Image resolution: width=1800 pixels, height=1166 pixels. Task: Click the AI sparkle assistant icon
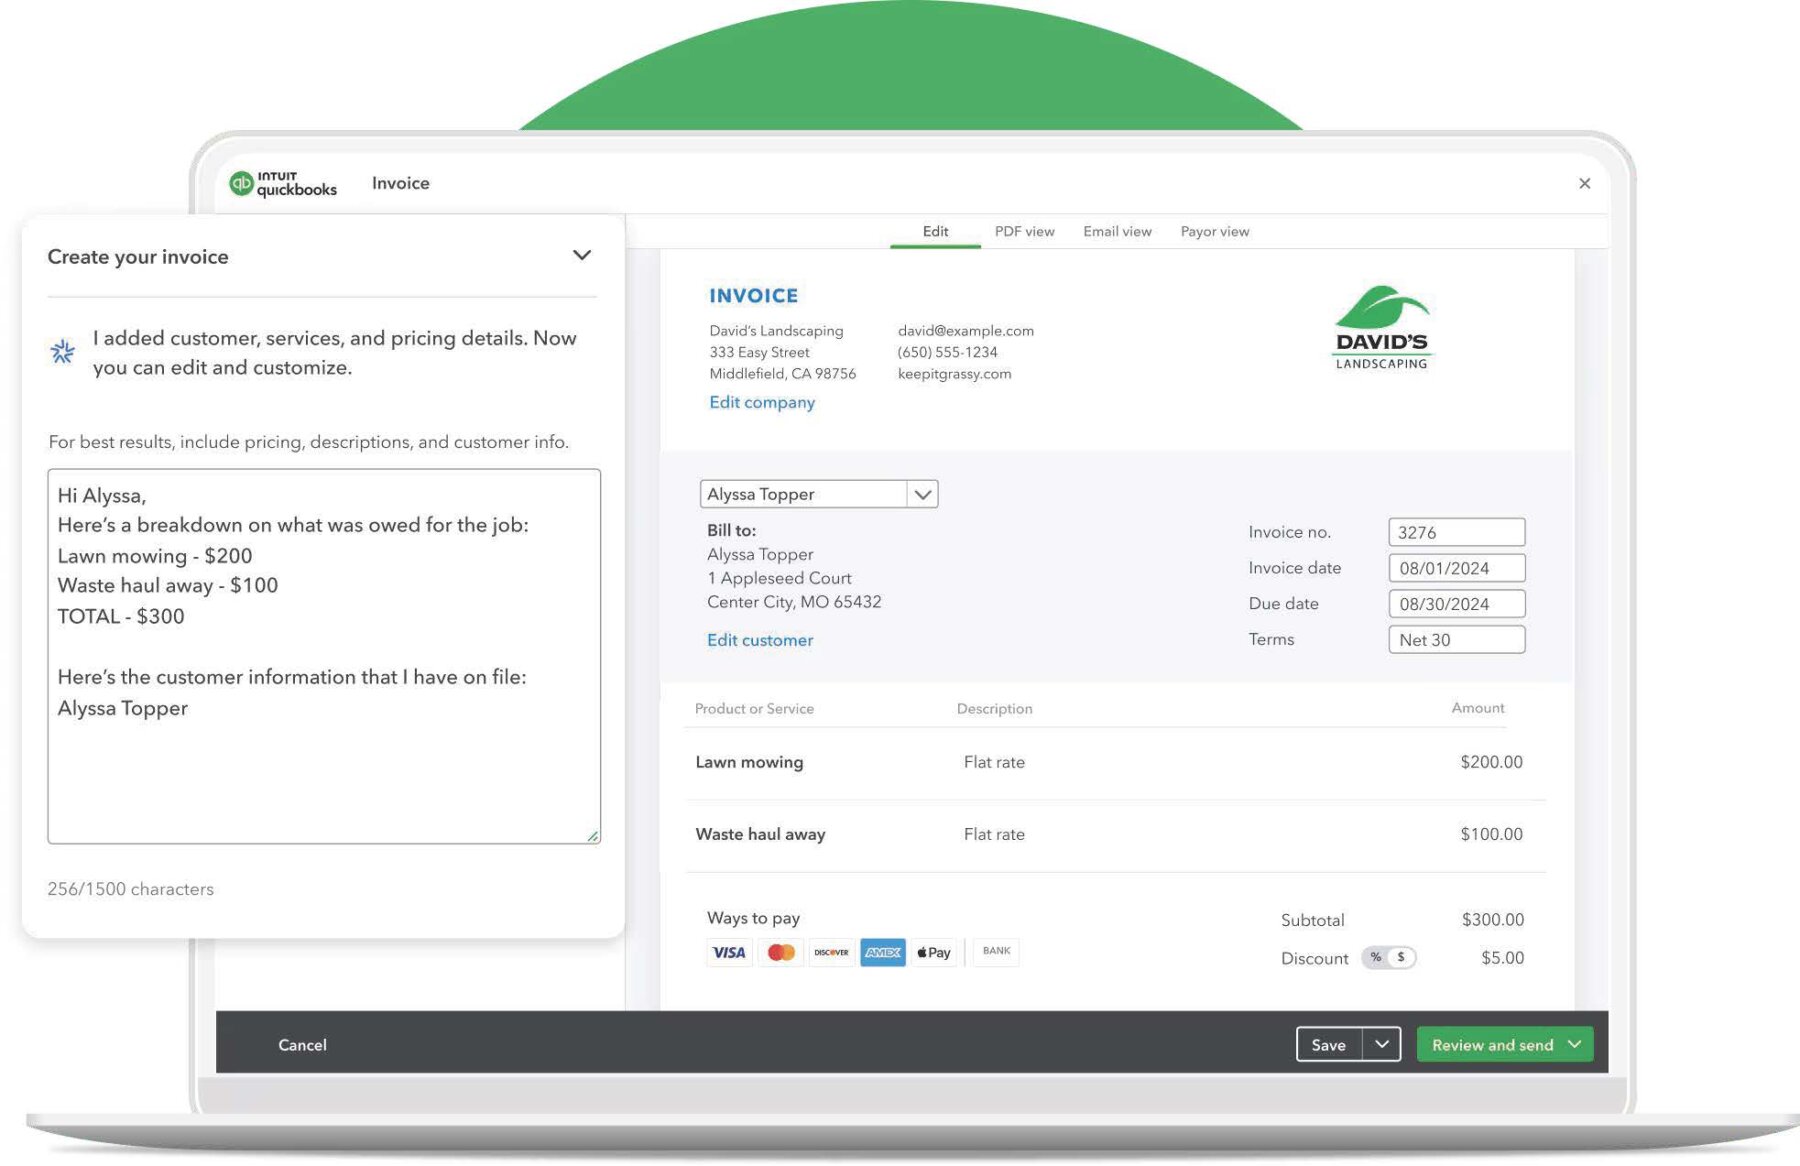click(x=63, y=351)
